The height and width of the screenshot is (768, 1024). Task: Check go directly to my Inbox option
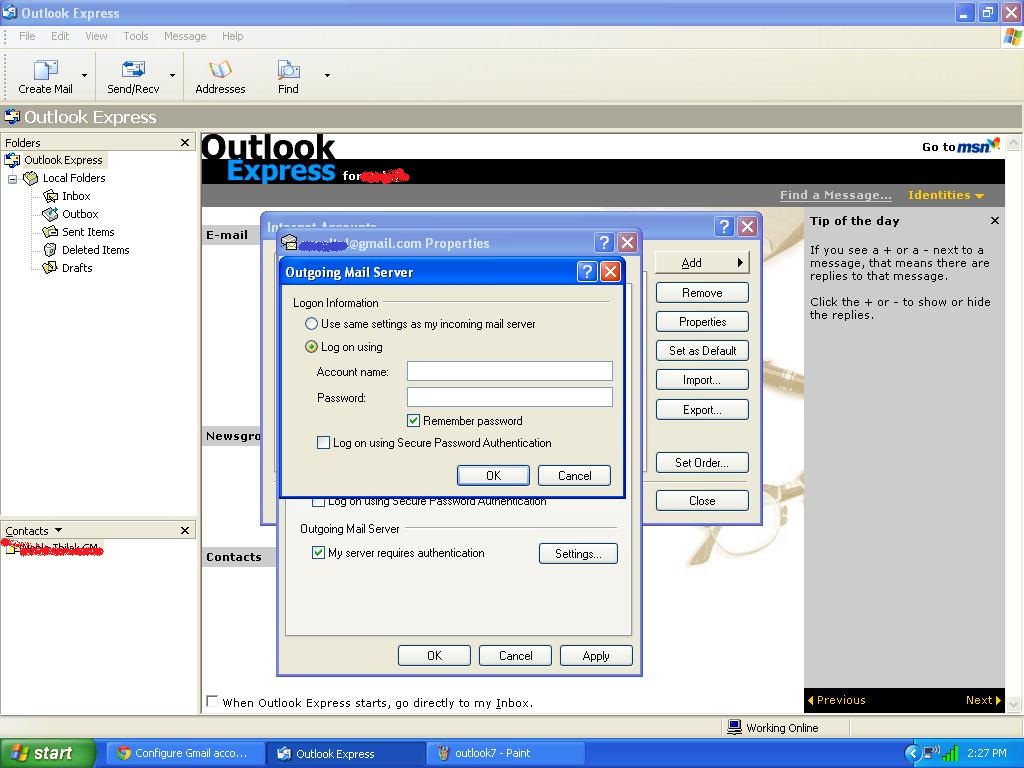(x=212, y=701)
